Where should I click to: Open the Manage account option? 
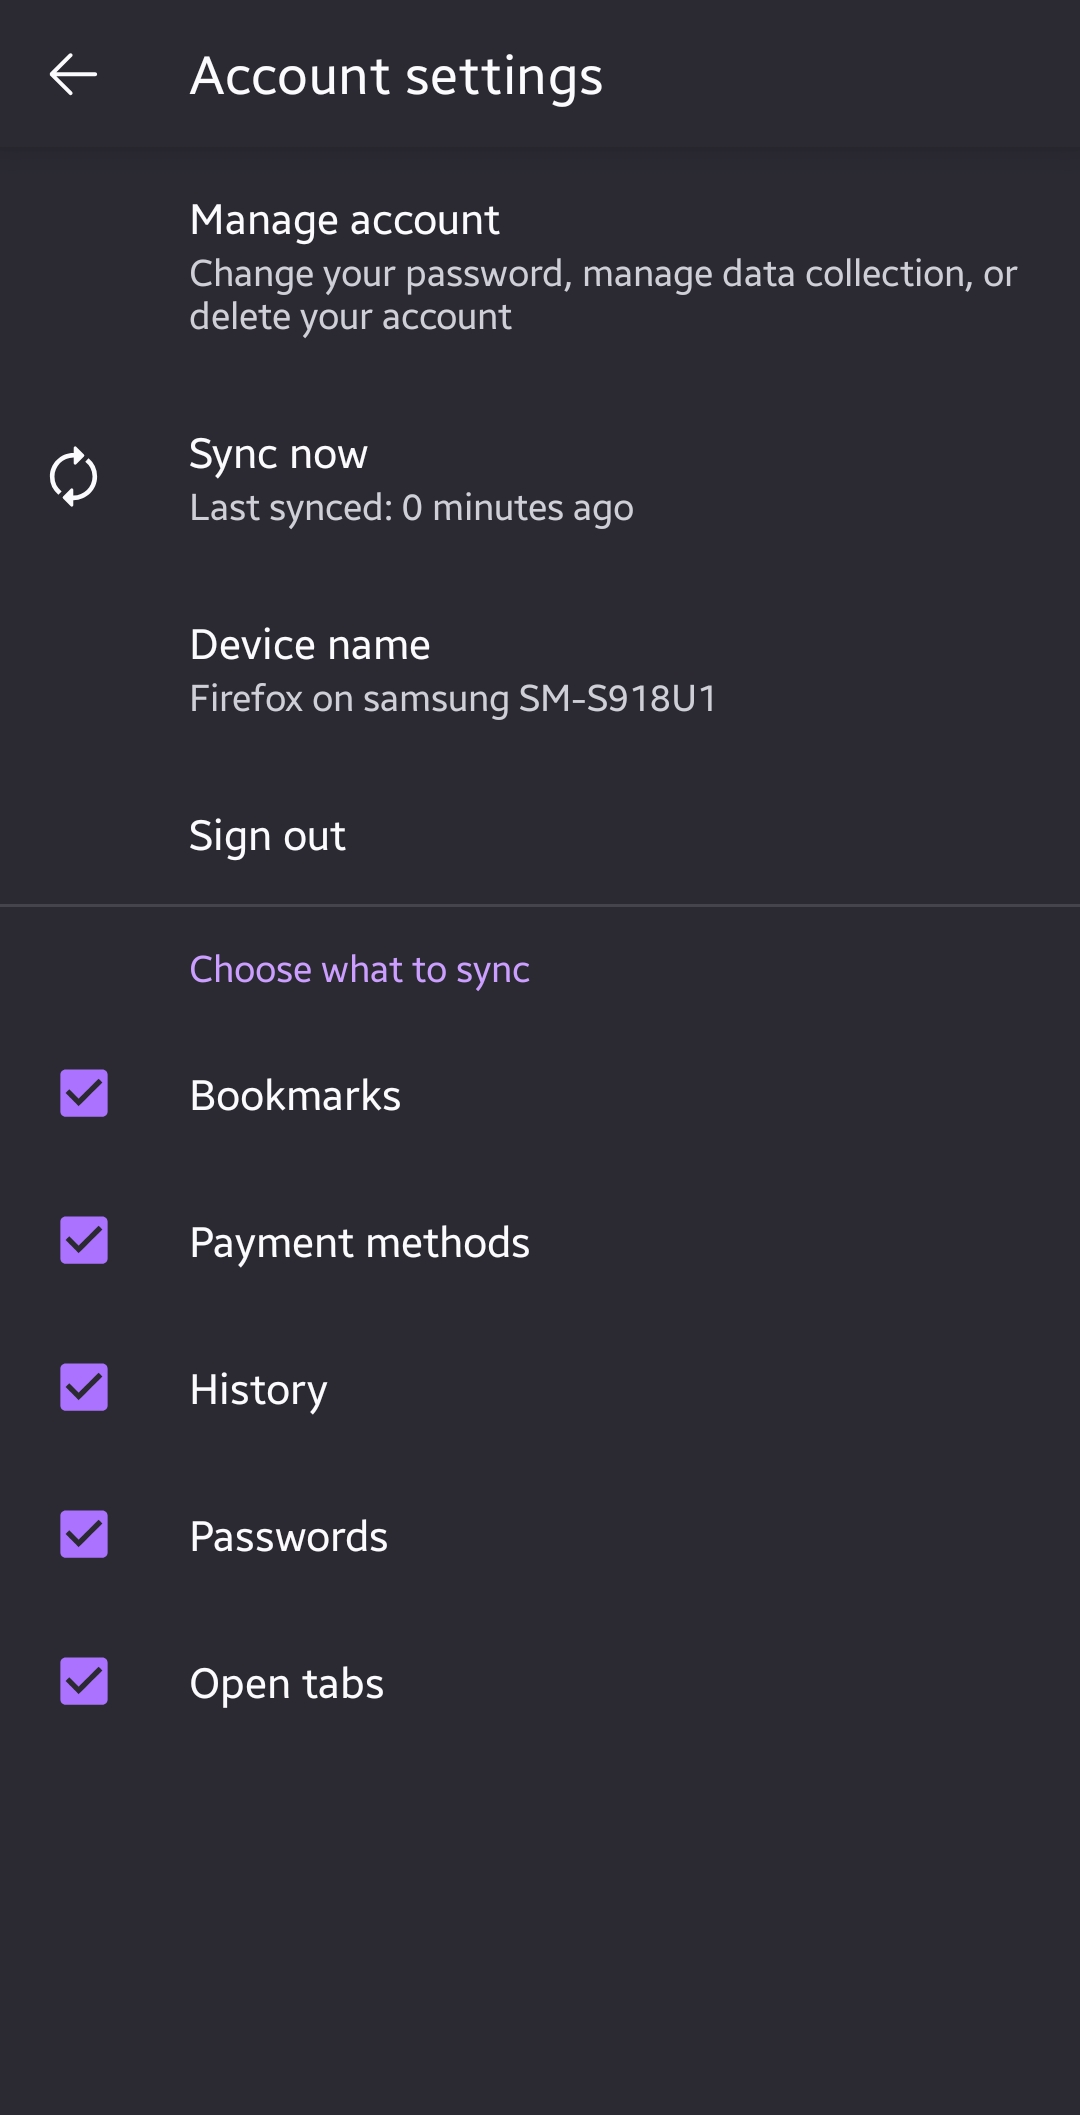(x=344, y=220)
